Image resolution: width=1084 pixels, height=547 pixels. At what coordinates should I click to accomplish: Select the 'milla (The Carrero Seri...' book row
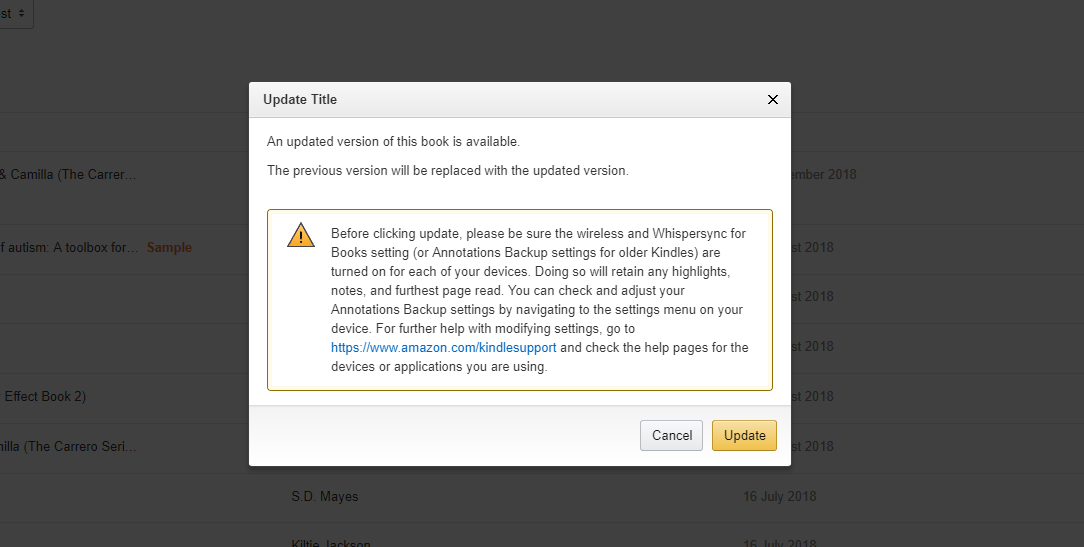pyautogui.click(x=68, y=445)
